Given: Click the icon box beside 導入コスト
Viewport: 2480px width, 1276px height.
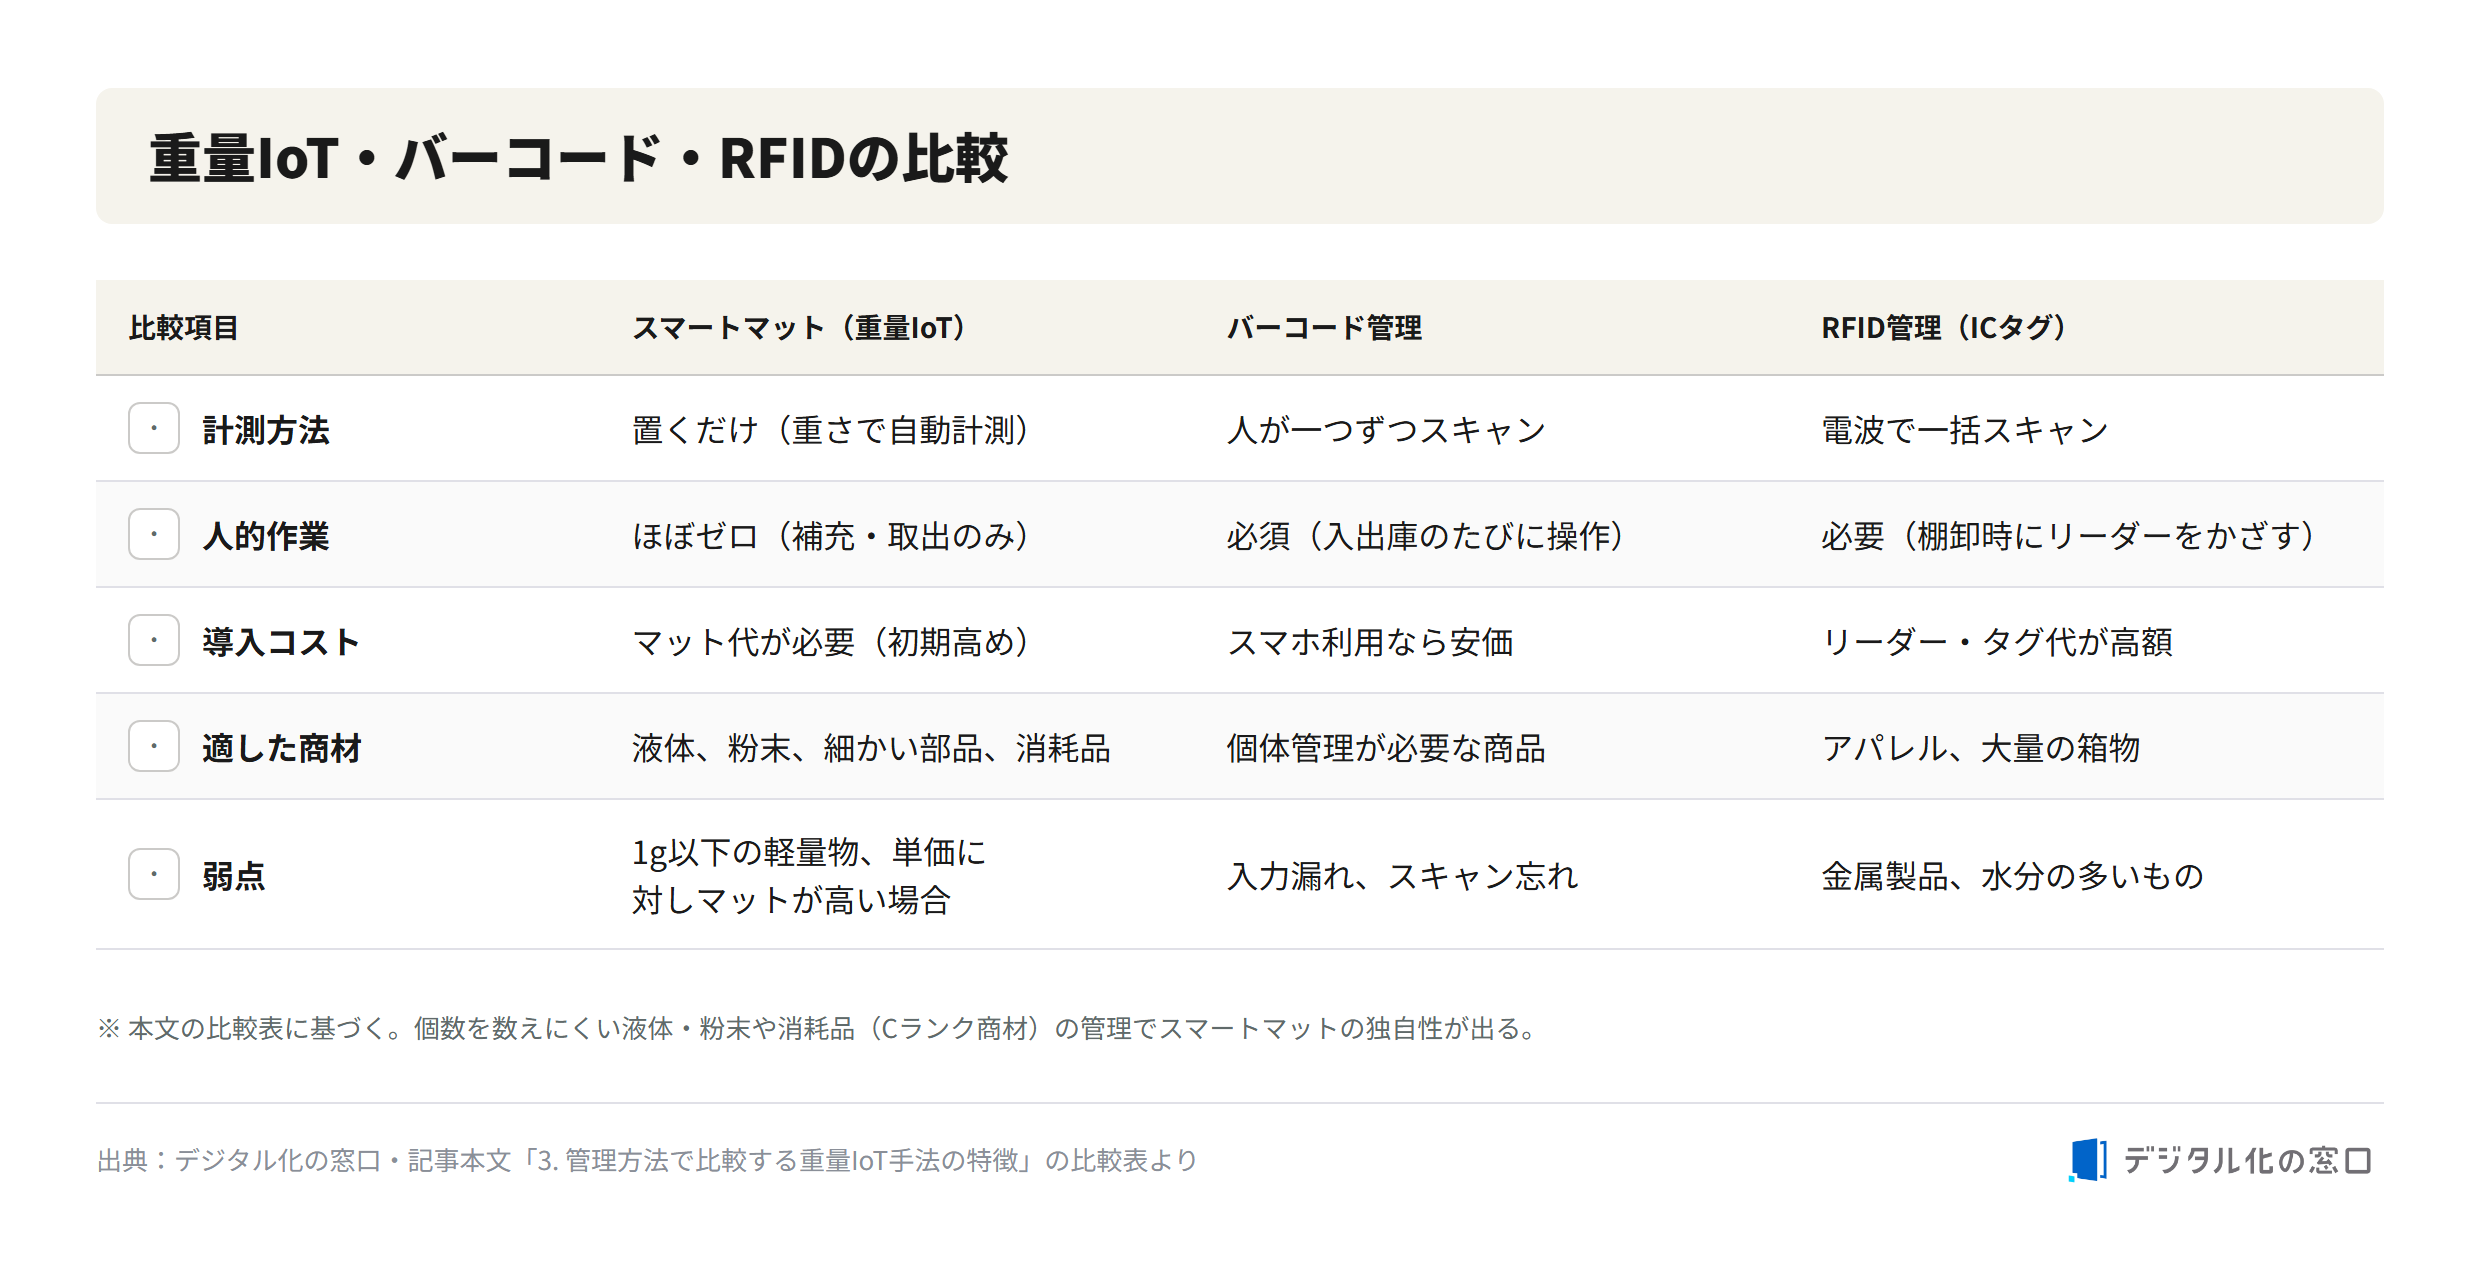Looking at the screenshot, I should click(154, 640).
